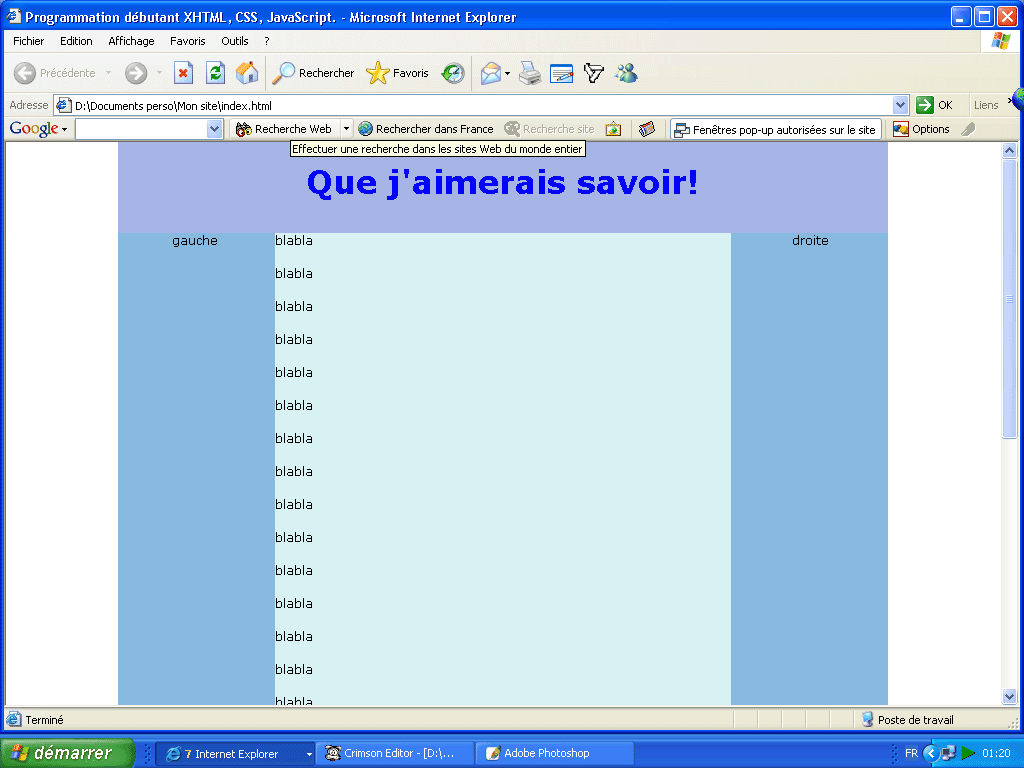Enable the Google highlighter pen
1024x768 pixels.
967,128
